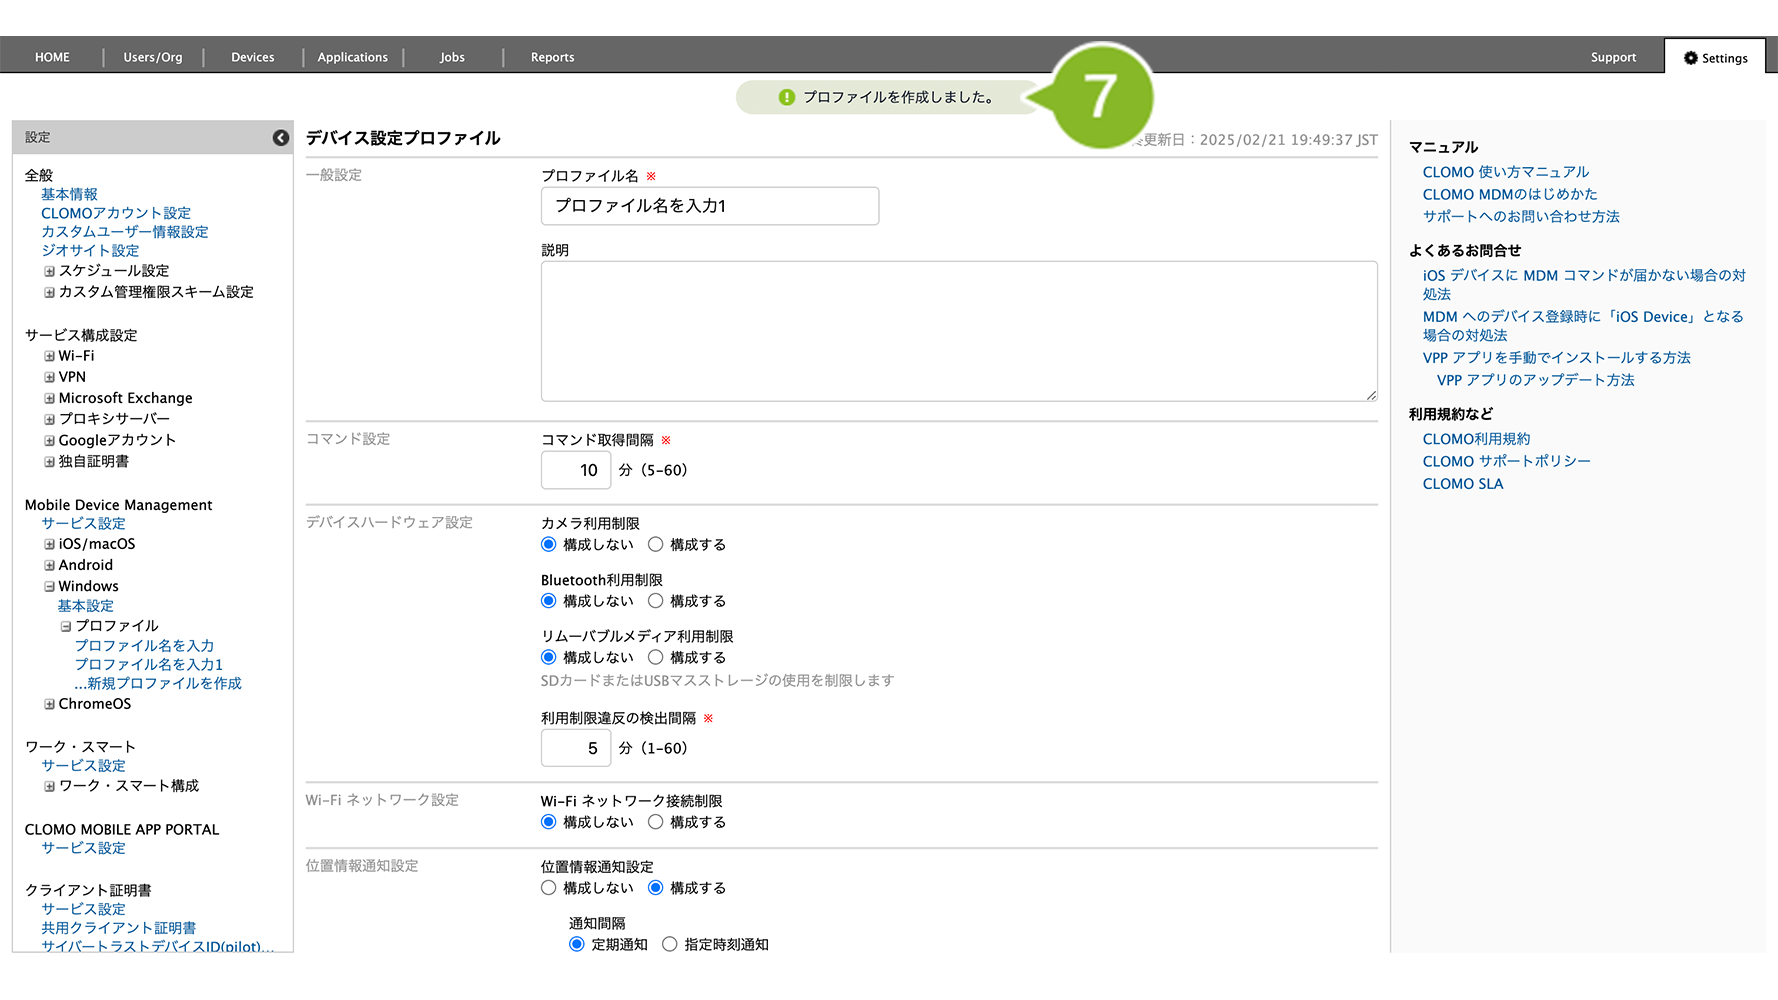This screenshot has width=1778, height=1000.
Task: Choose 指定時刻通知 for notification interval
Action: click(x=670, y=944)
